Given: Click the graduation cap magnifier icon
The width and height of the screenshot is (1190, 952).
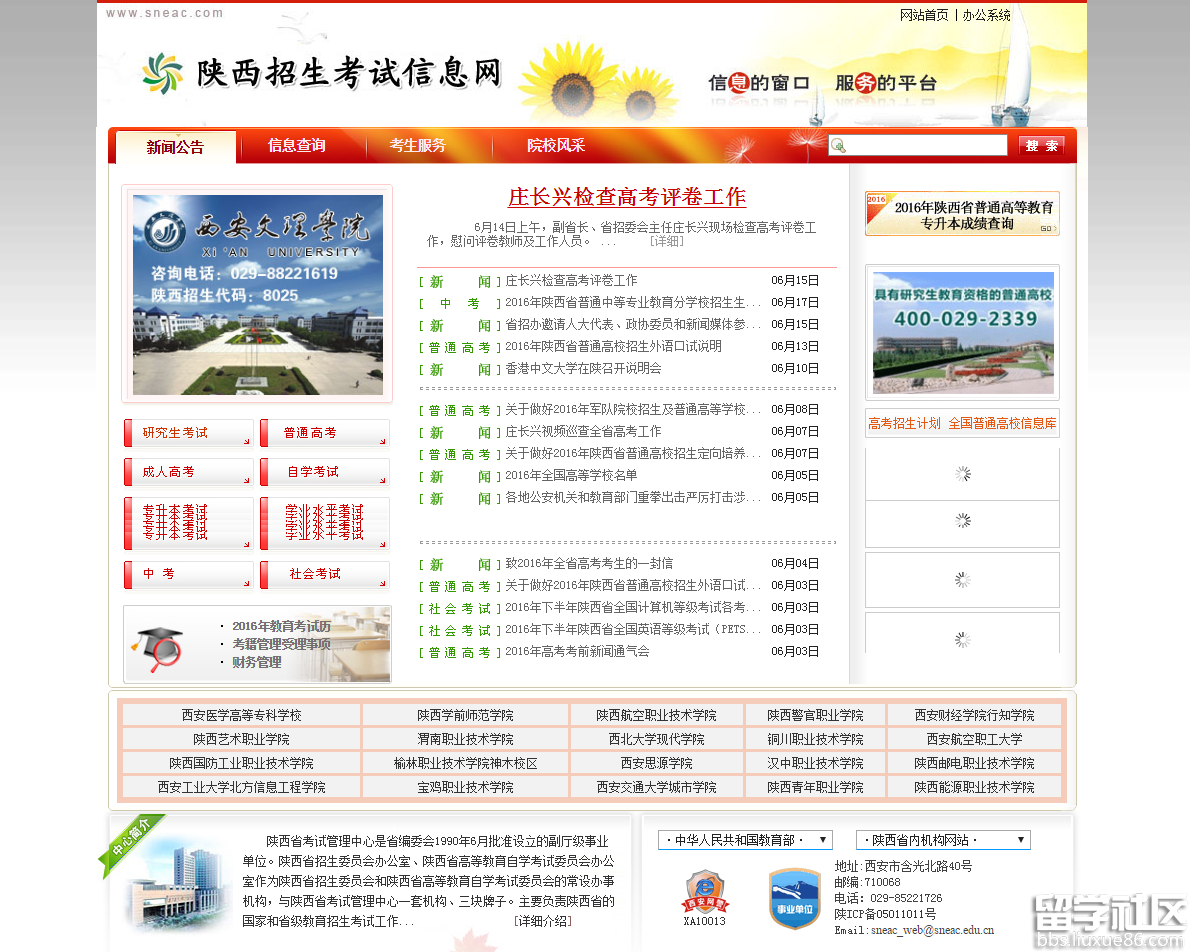Looking at the screenshot, I should [161, 645].
